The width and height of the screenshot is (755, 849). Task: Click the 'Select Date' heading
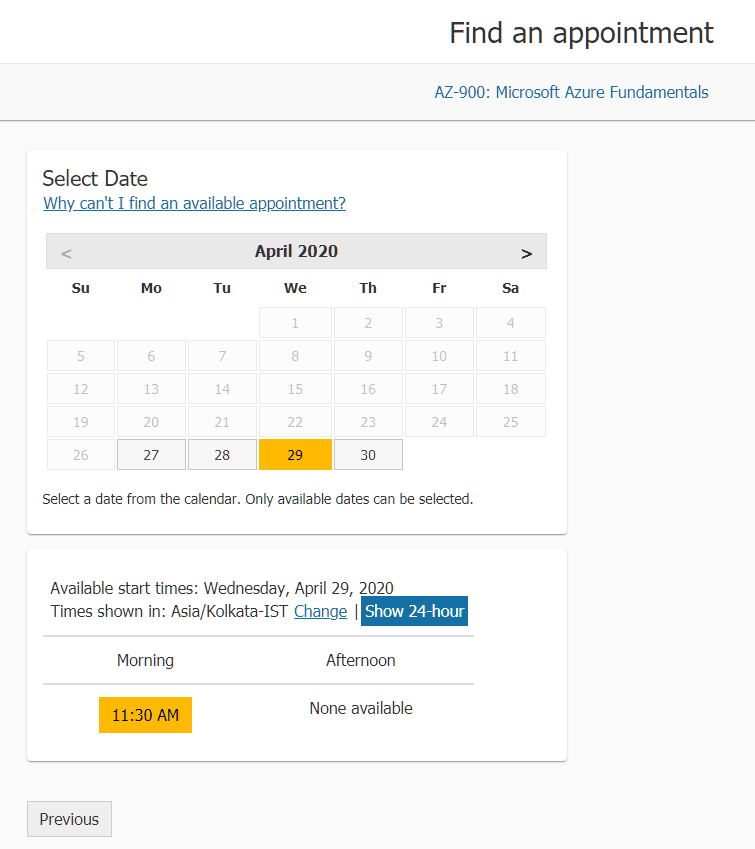pyautogui.click(x=95, y=179)
